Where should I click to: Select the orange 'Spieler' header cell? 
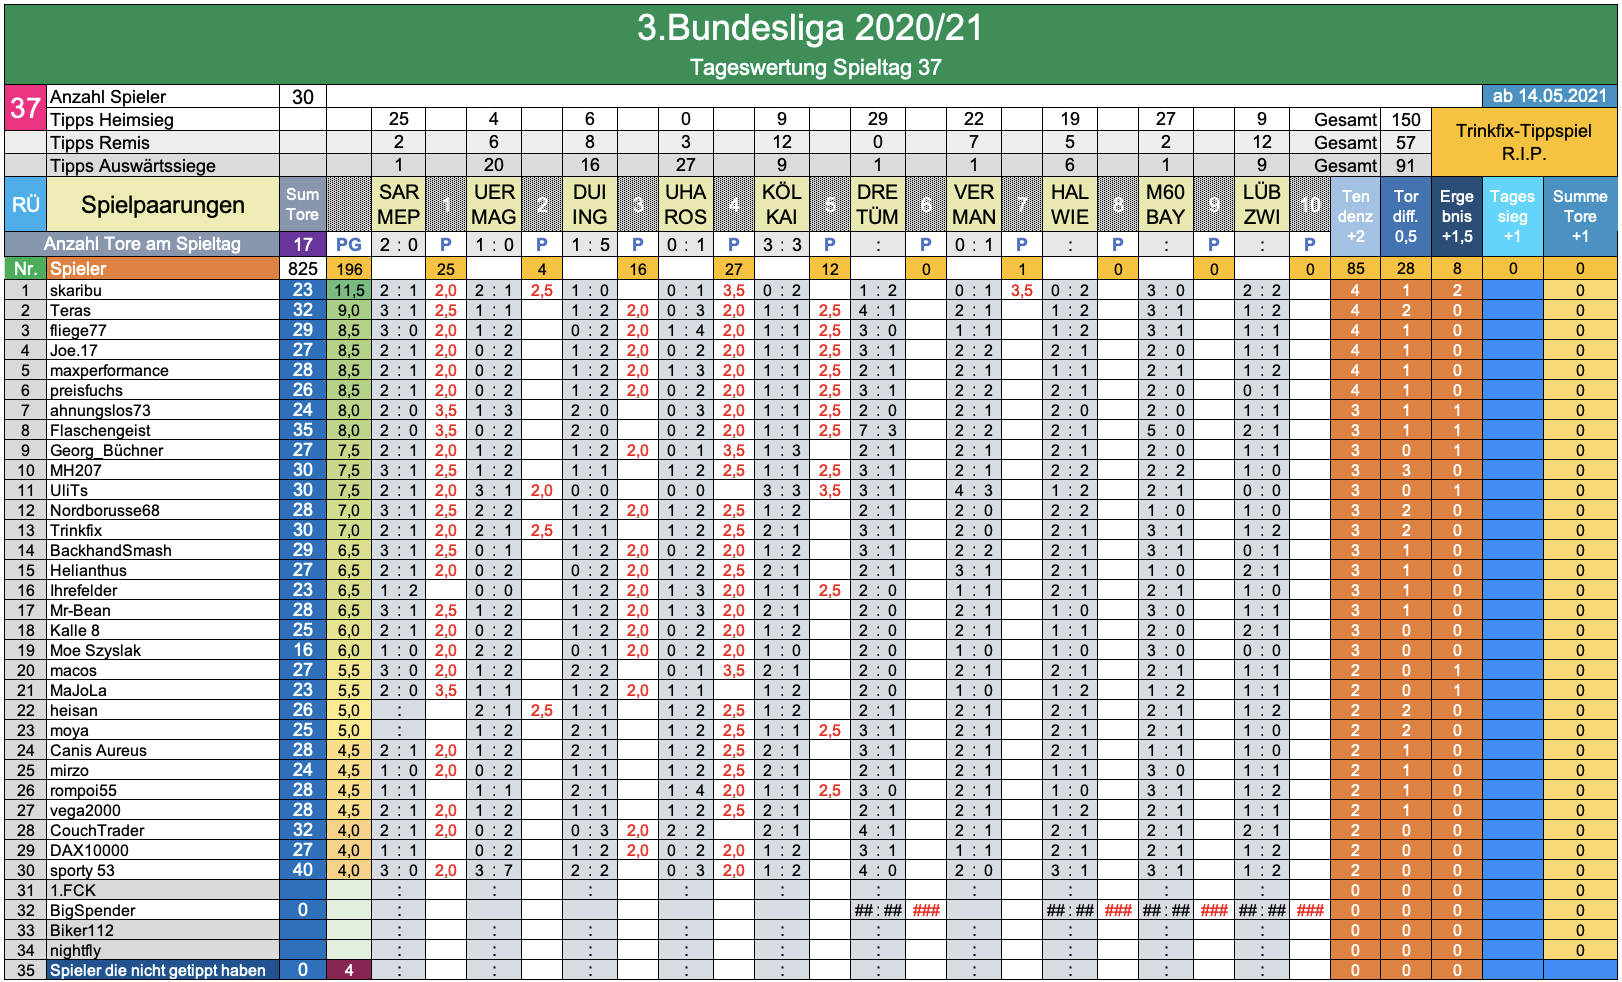(x=163, y=268)
